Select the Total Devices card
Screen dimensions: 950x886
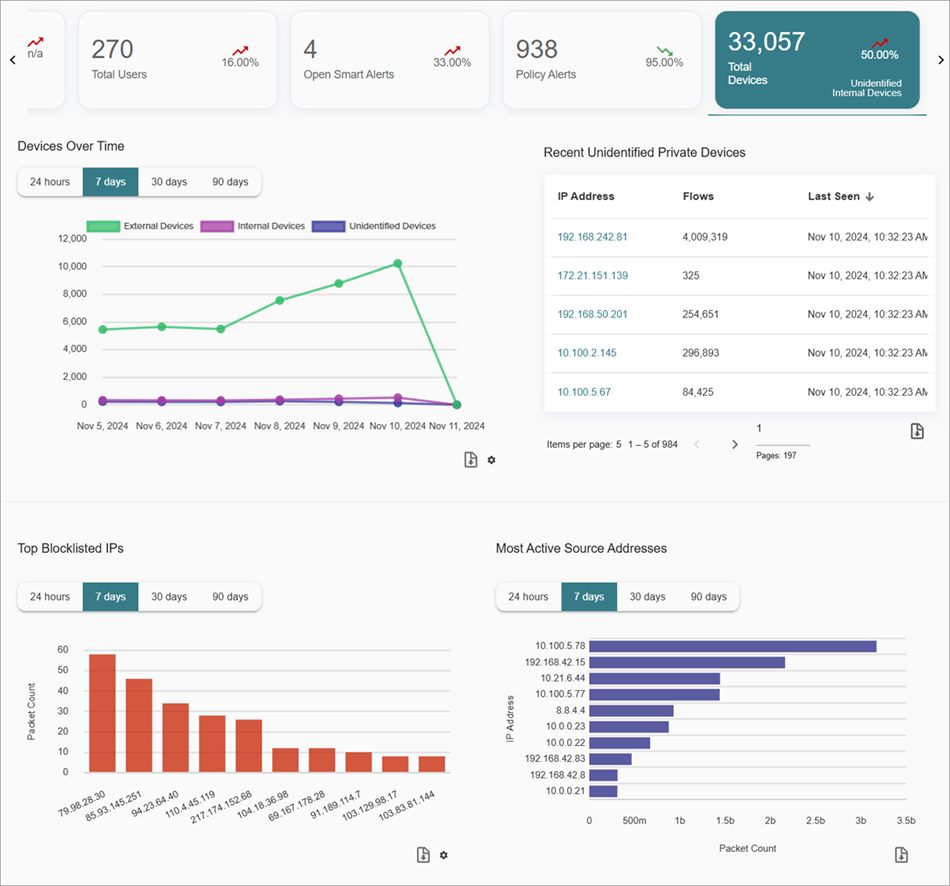[x=817, y=60]
